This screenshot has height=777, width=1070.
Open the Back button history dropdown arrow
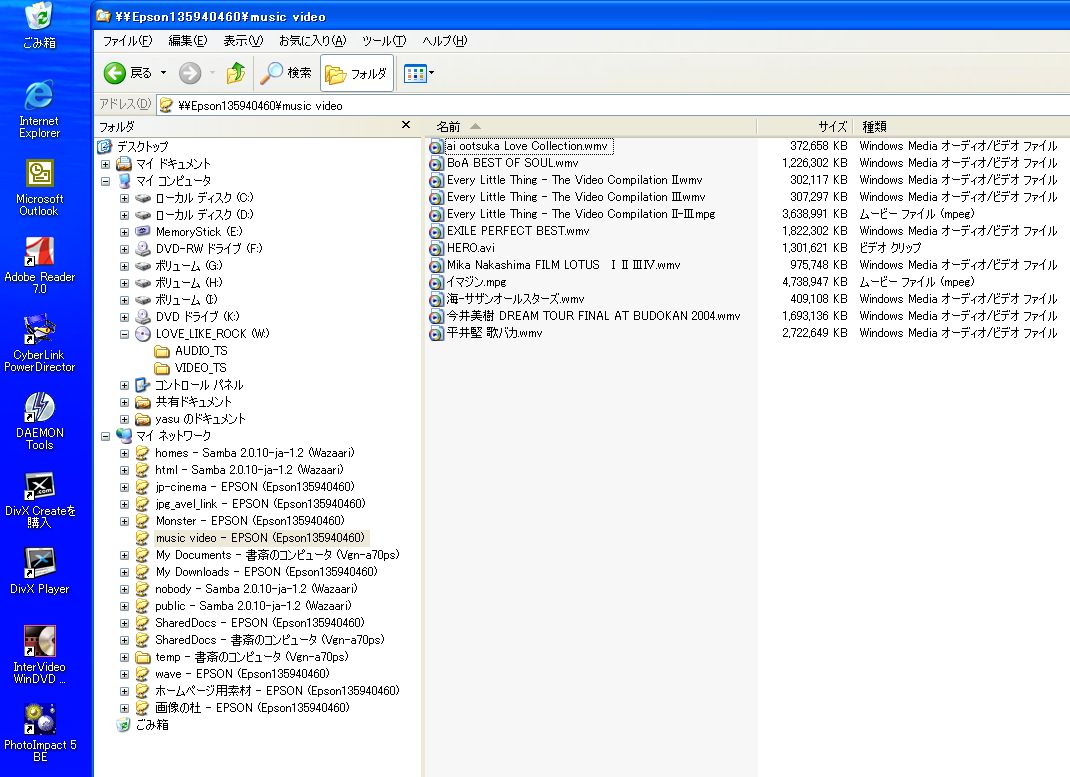164,72
